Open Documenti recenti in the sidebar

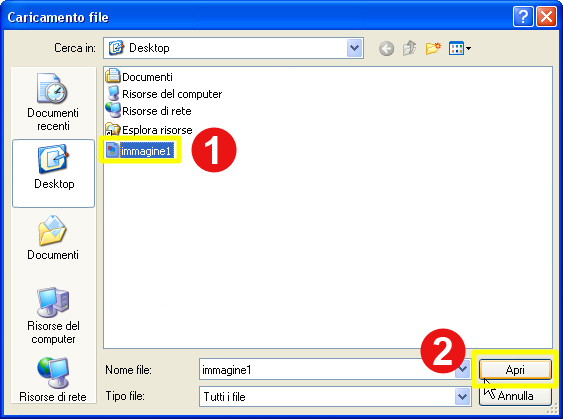click(53, 102)
